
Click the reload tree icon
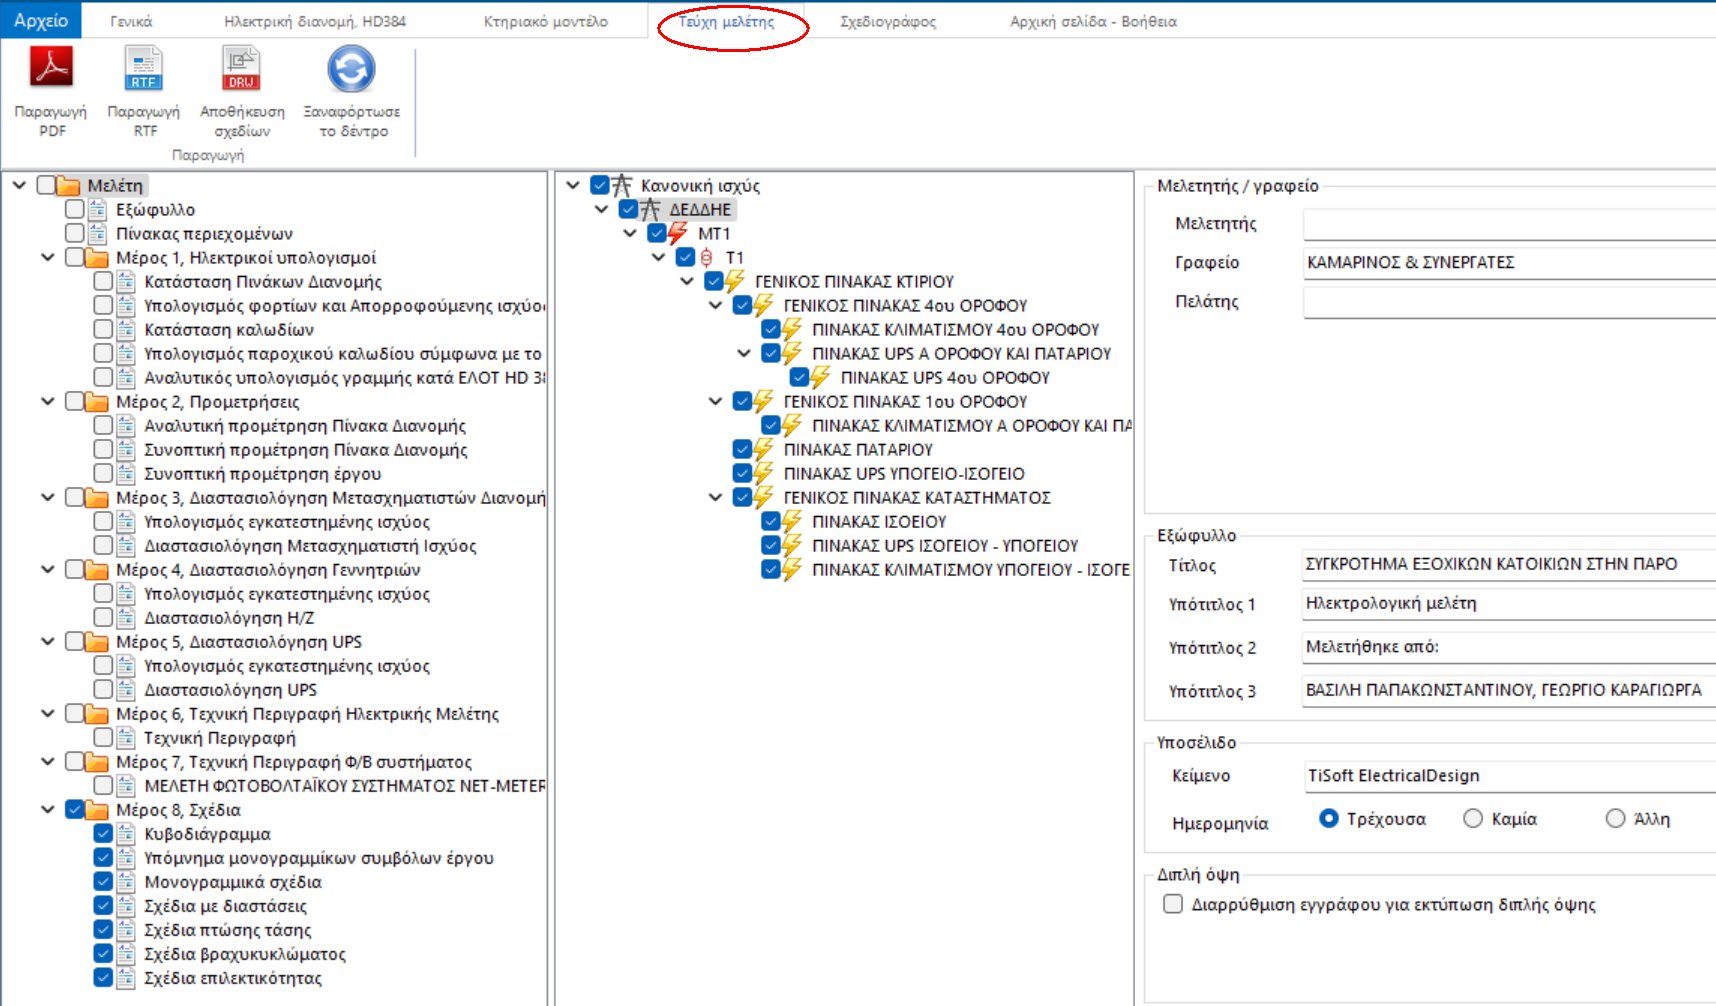pyautogui.click(x=351, y=70)
